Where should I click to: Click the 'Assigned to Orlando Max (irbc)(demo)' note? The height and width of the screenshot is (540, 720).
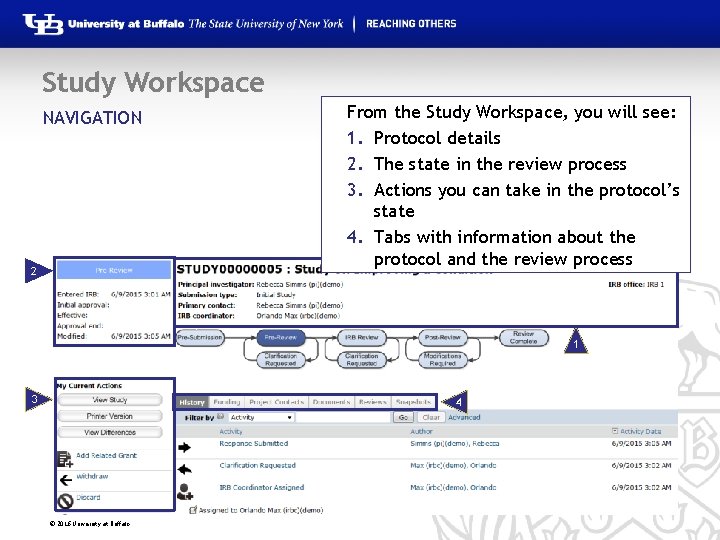[261, 510]
